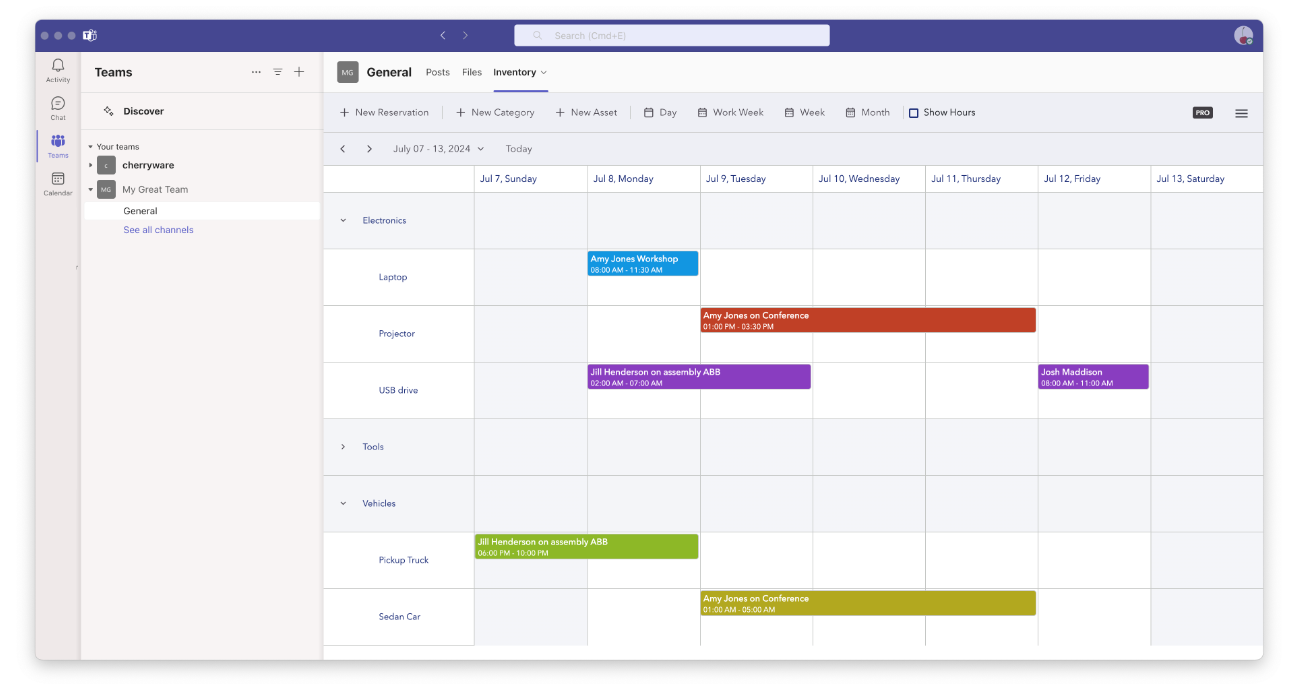Expand the Tools category
The width and height of the screenshot is (1300, 691).
pyautogui.click(x=343, y=446)
